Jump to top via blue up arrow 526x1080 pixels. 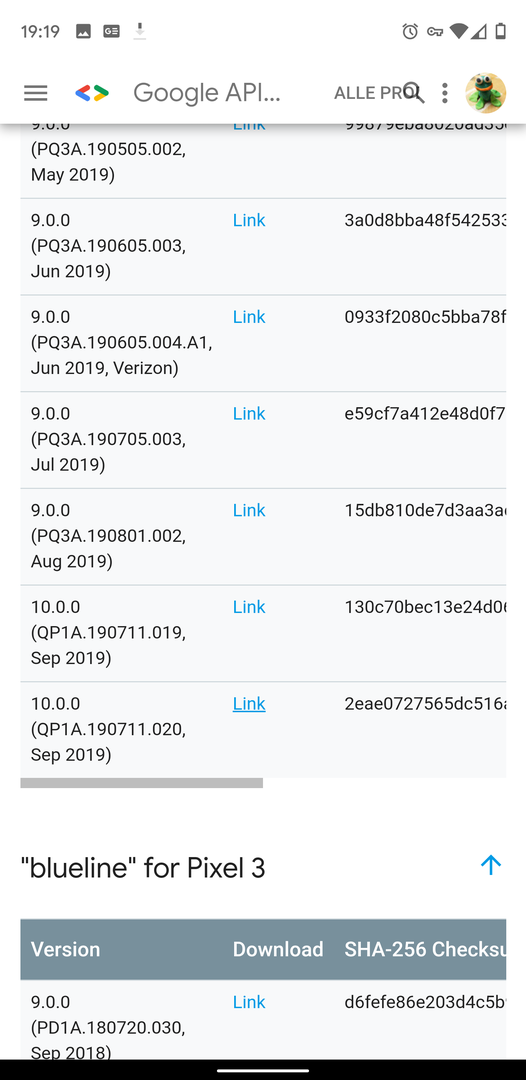click(491, 865)
